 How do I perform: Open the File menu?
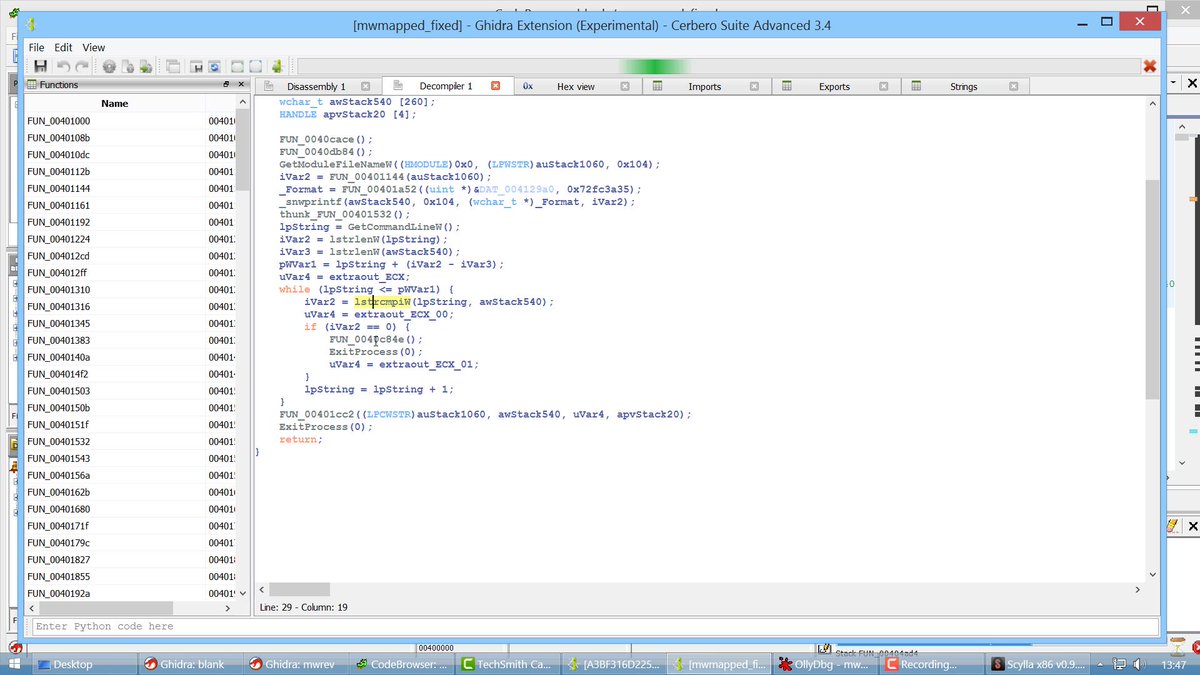point(36,47)
